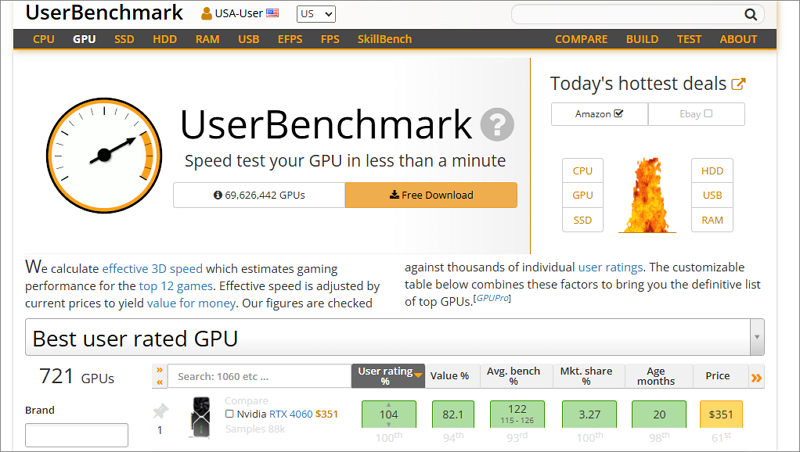Sort by User rating % column
Screen dimensions: 800x452
coord(388,376)
